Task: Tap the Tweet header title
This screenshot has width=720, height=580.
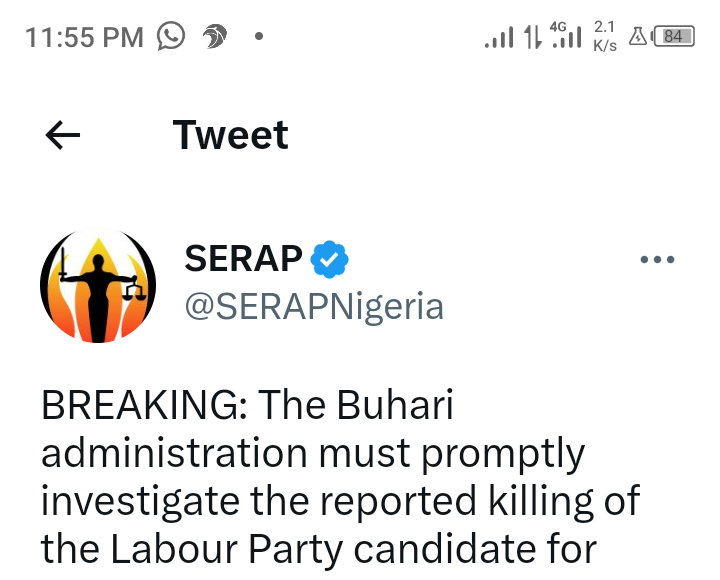Action: tap(231, 135)
